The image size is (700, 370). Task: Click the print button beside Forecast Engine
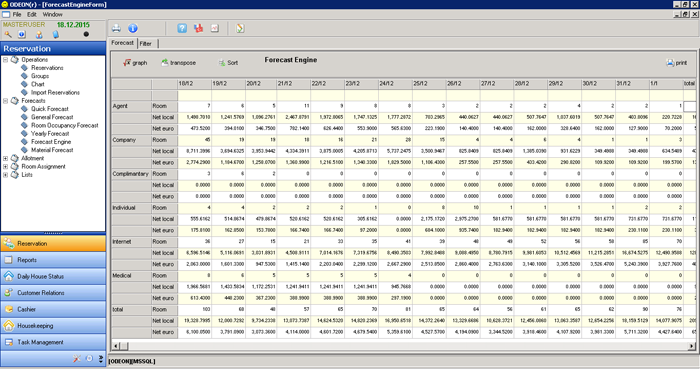point(677,63)
